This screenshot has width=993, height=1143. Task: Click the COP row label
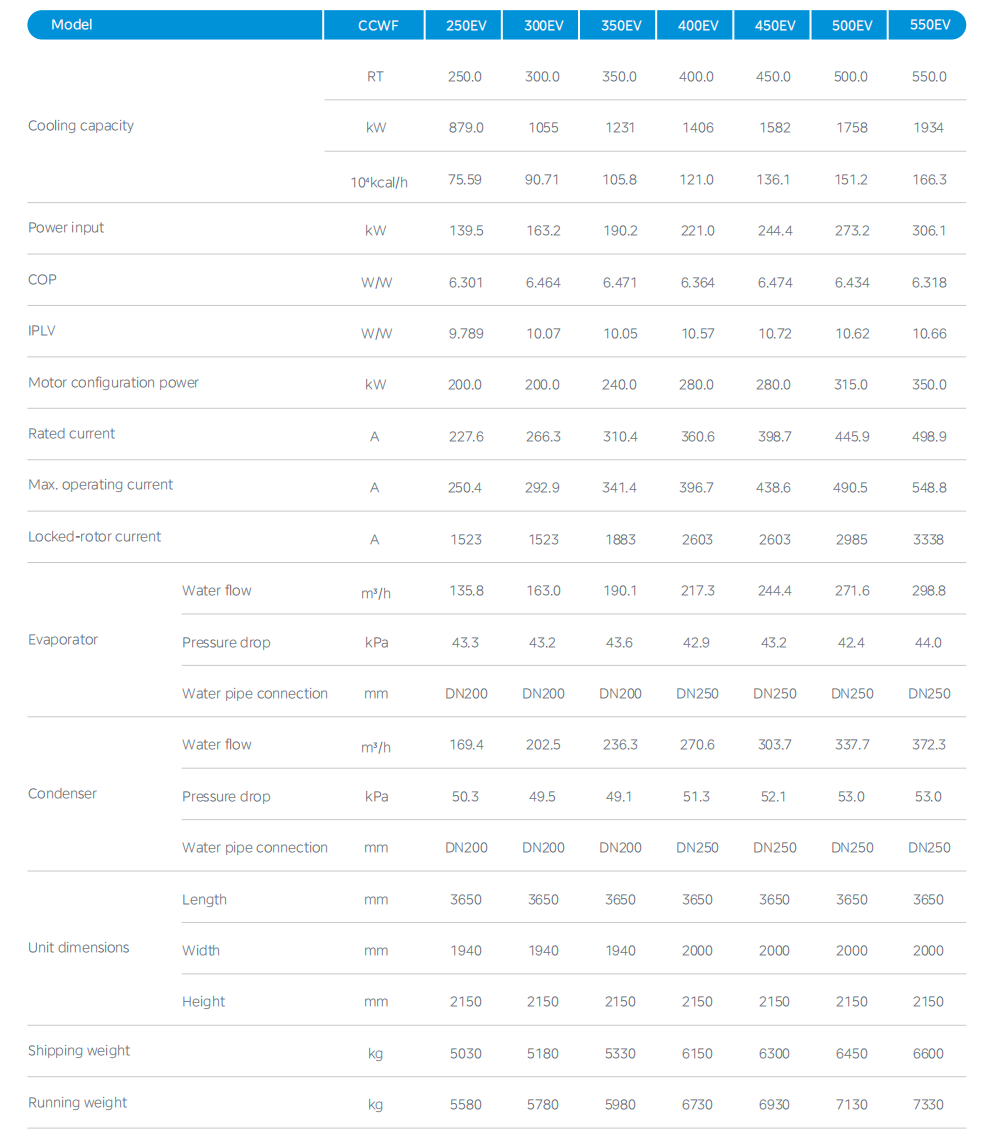(x=42, y=280)
